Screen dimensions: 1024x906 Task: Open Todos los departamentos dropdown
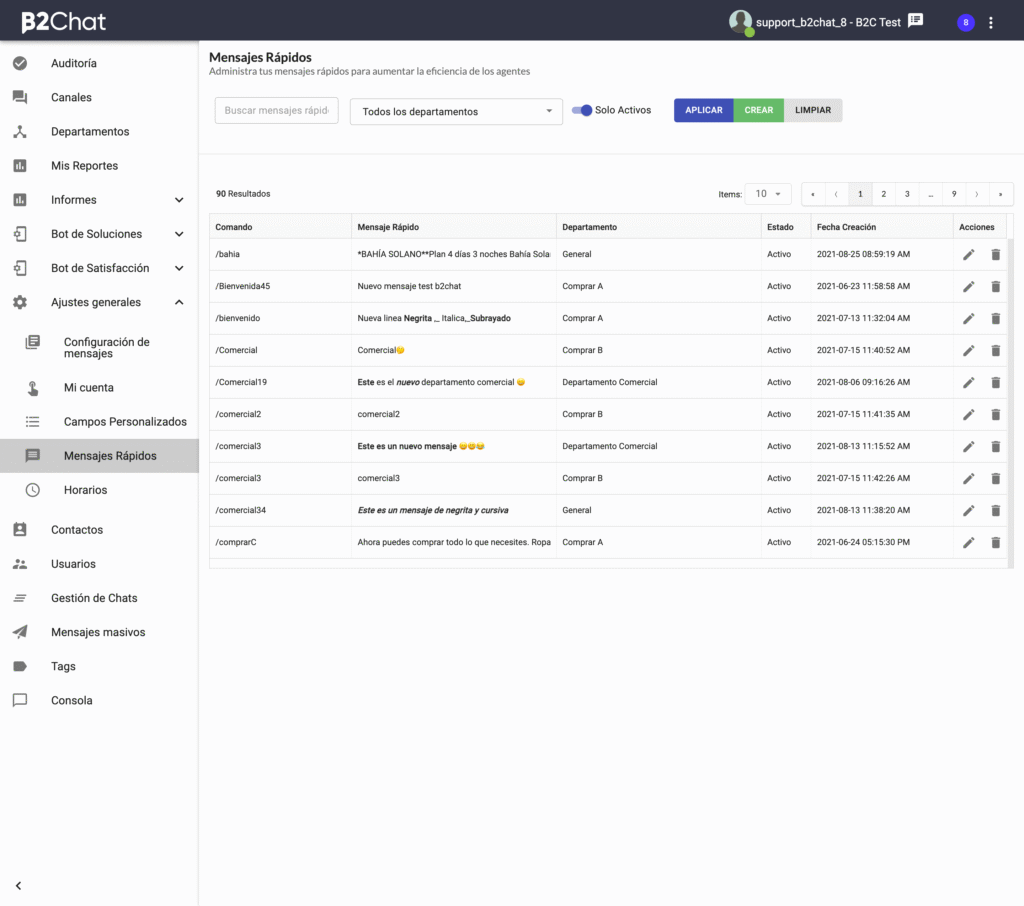(x=456, y=111)
